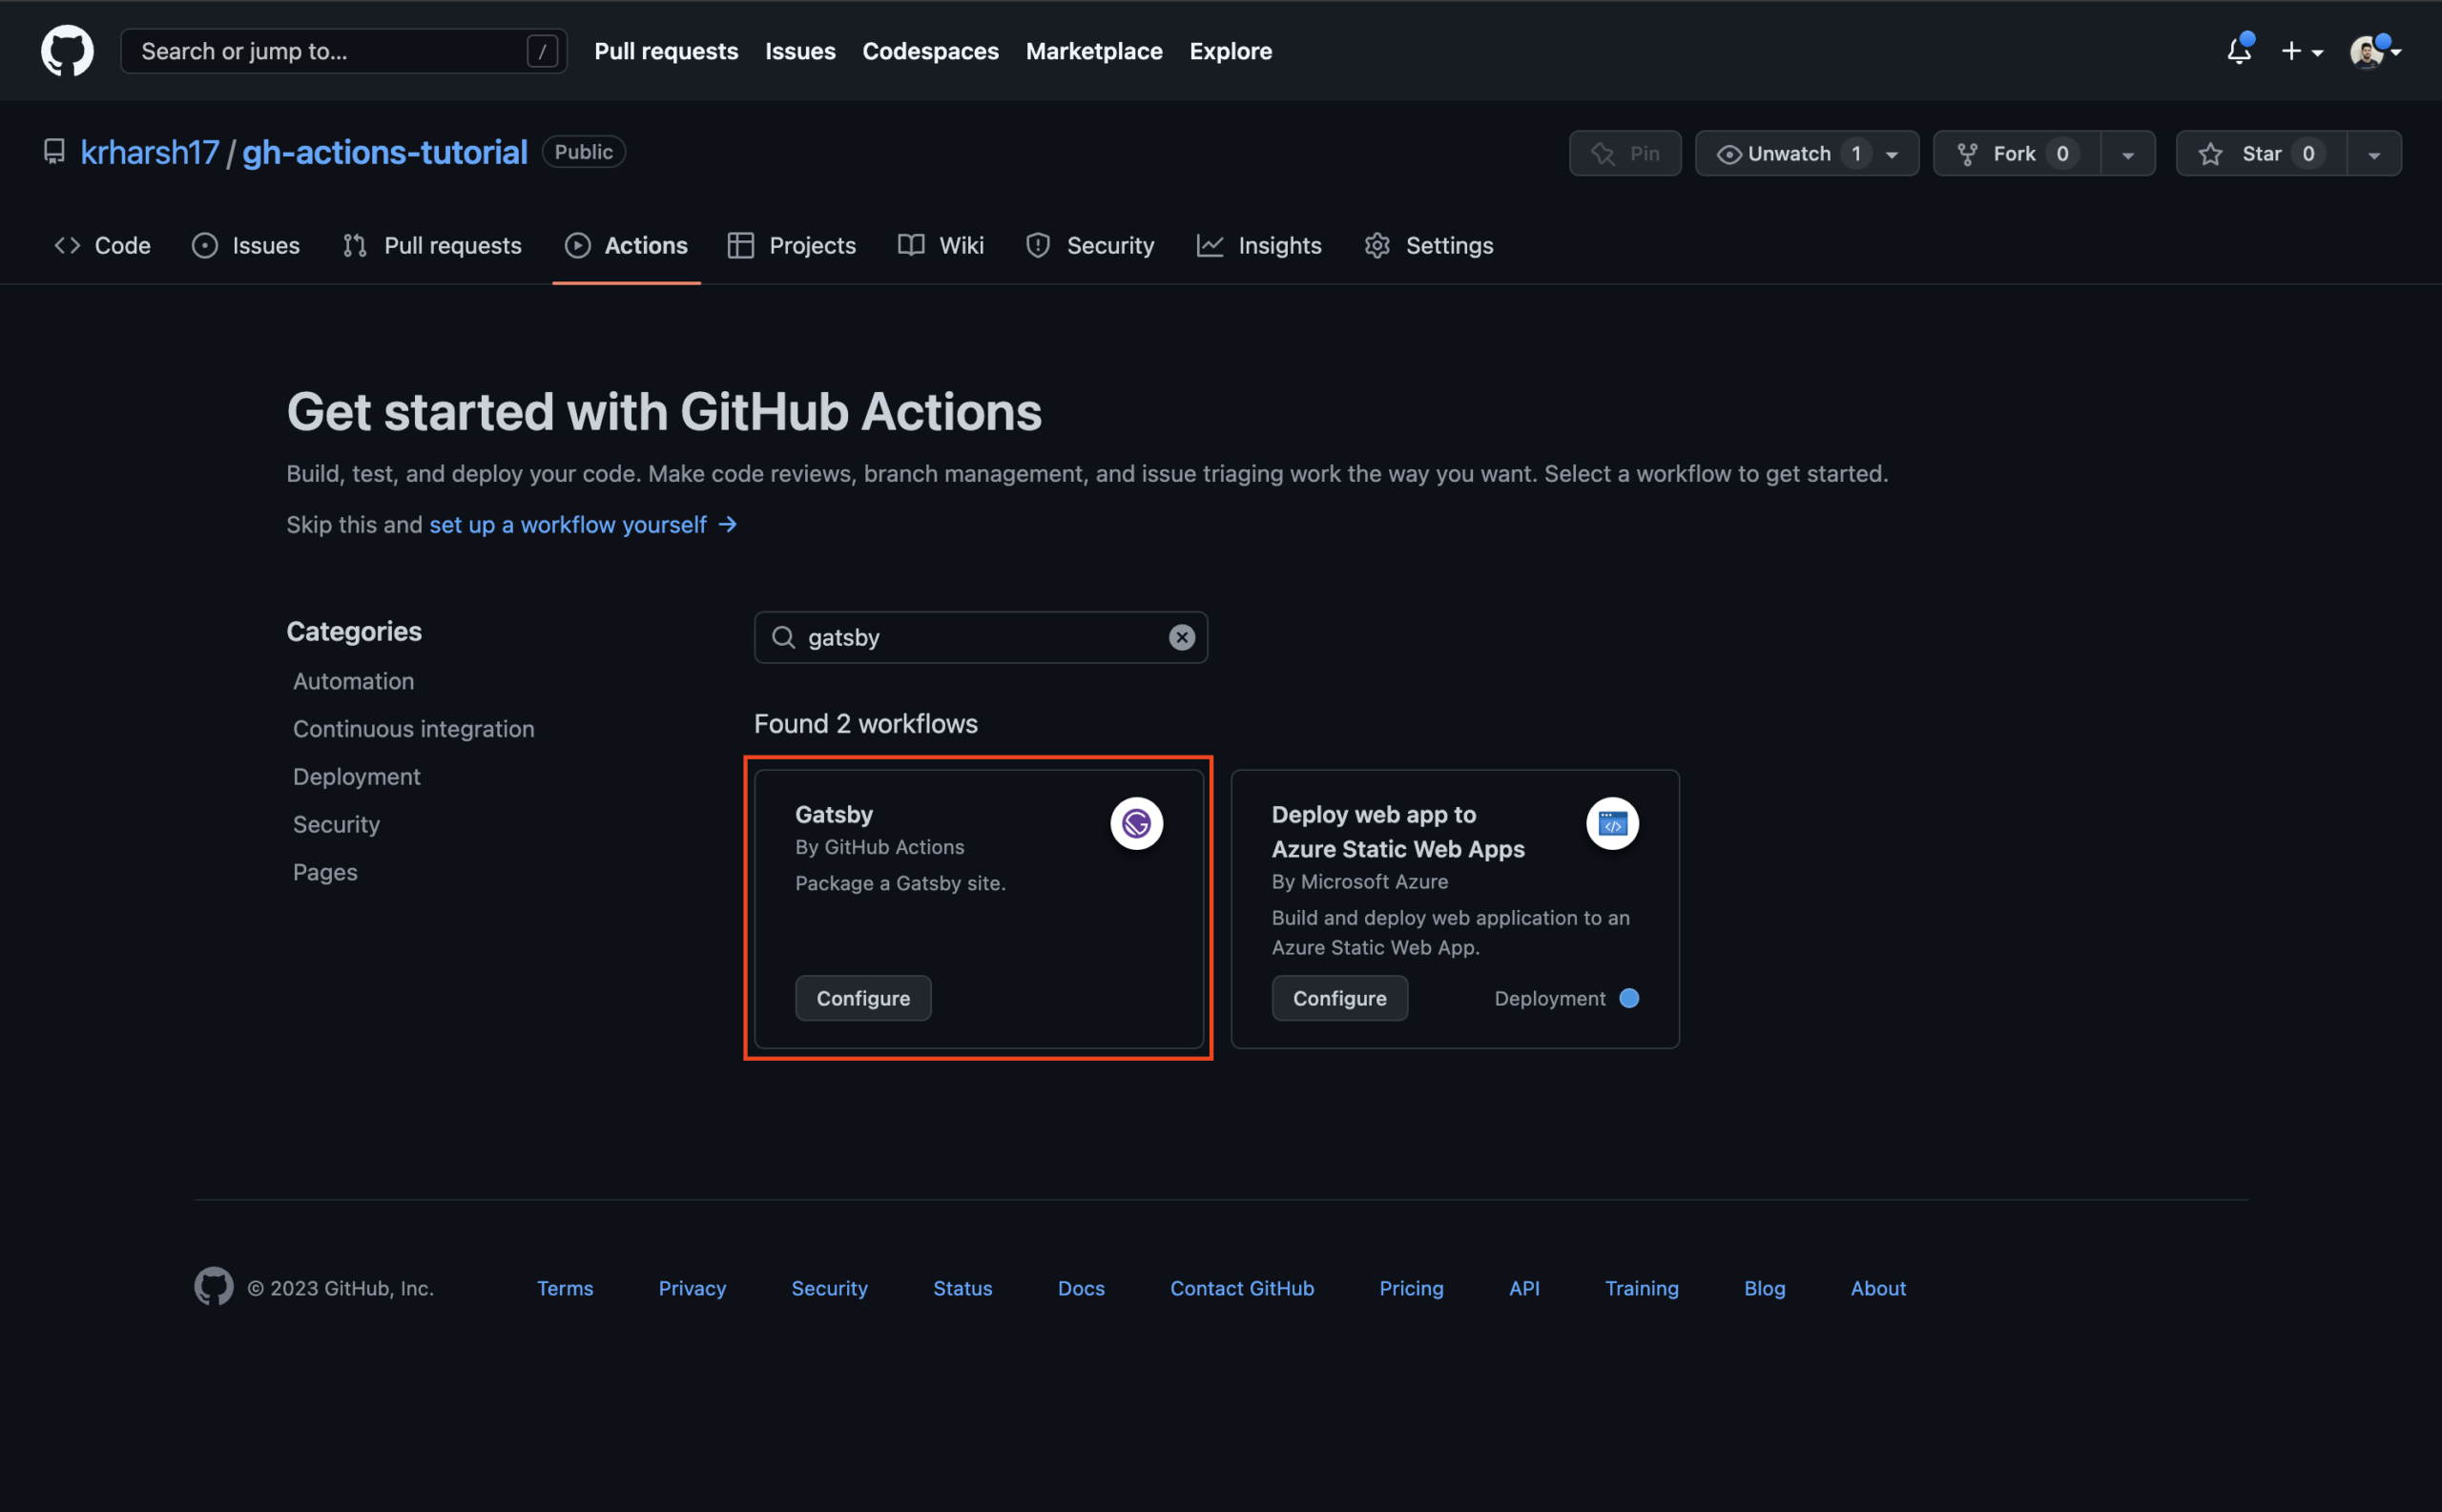Open the Contact GitHub footer link
Viewport: 2442px width, 1512px height.
point(1242,1288)
